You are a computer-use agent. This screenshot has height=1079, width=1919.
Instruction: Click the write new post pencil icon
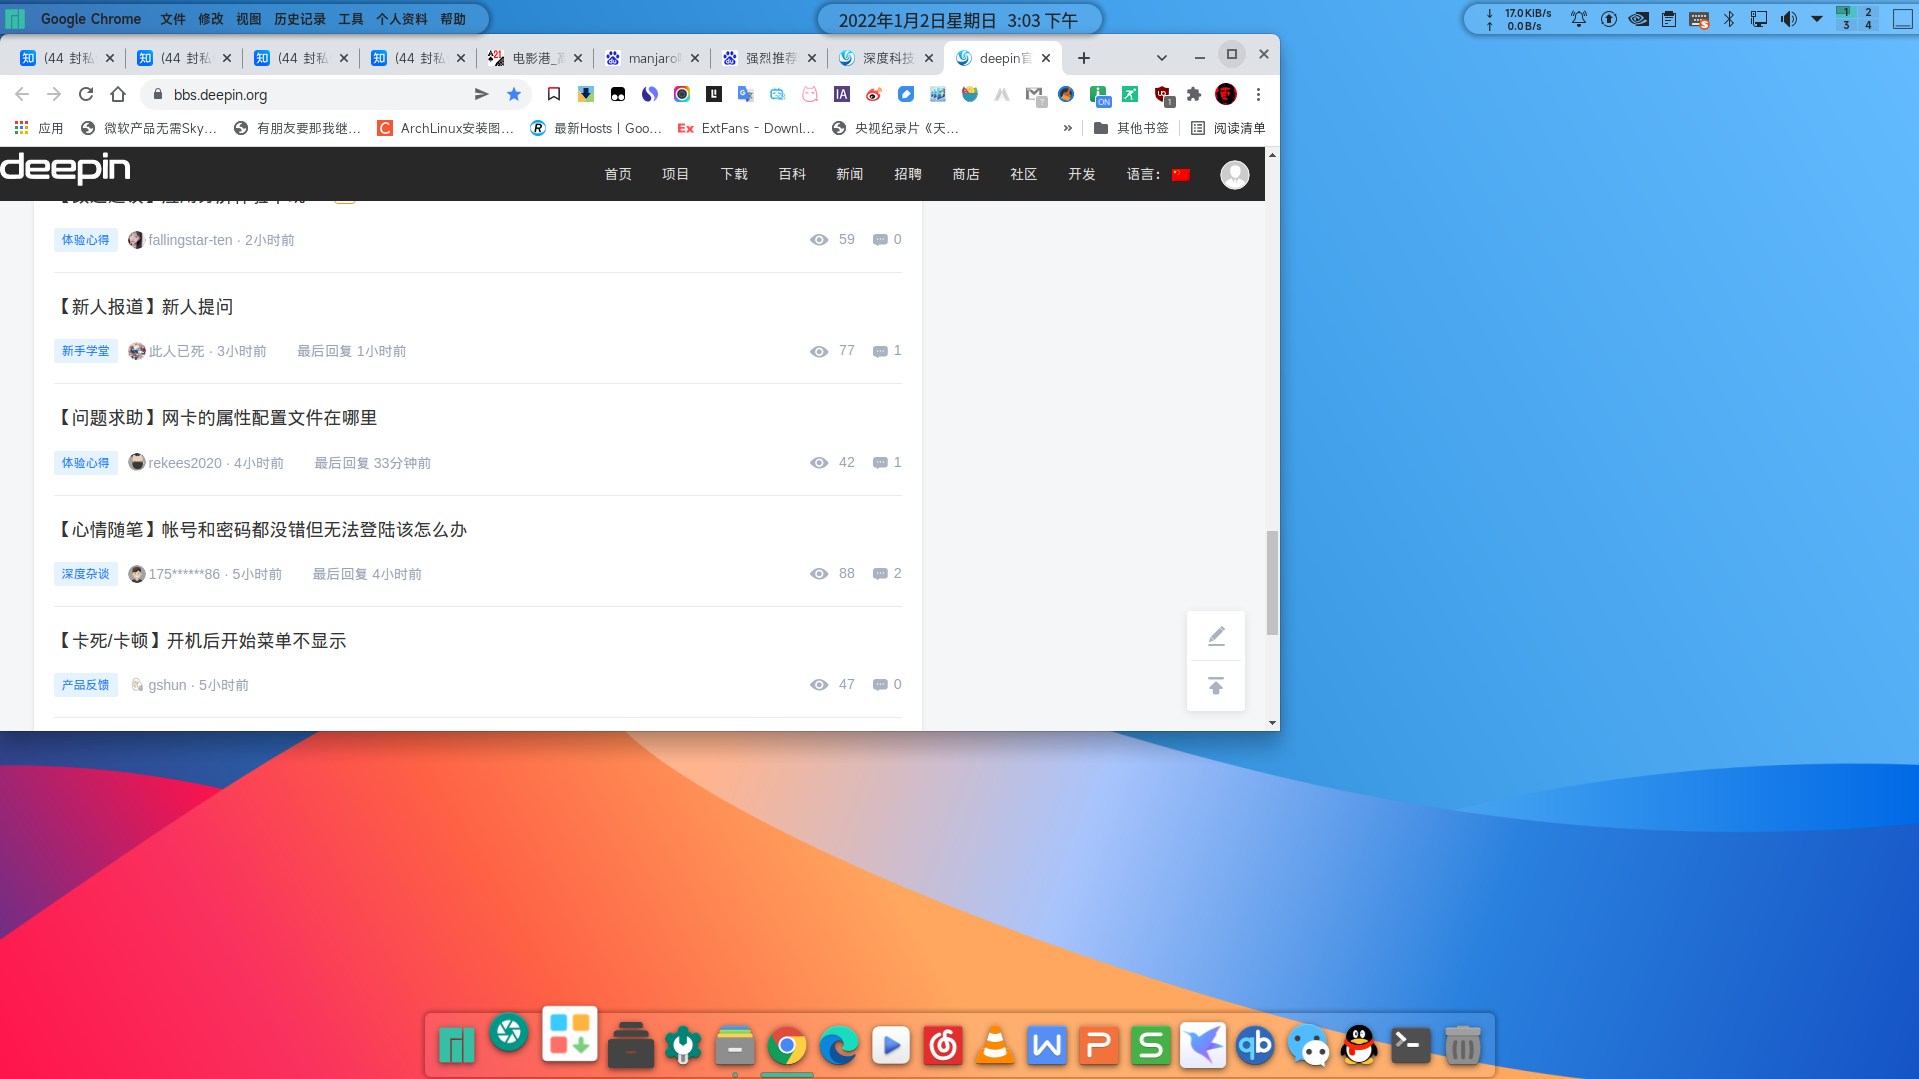point(1216,636)
